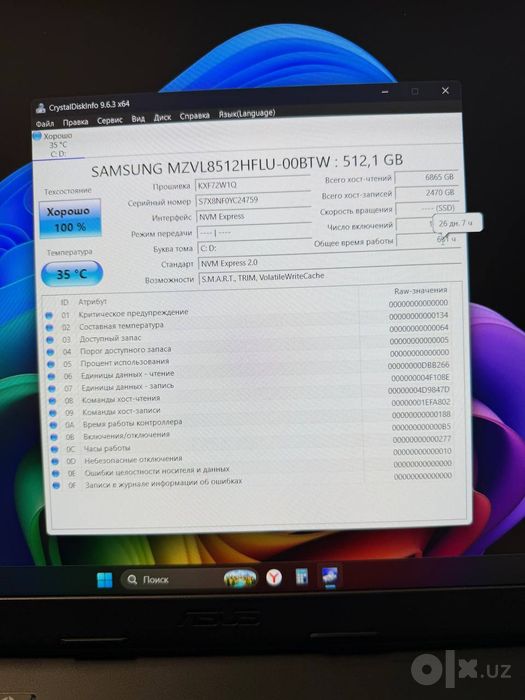Click the drive letter field C: D:
The width and height of the screenshot is (525, 700).
(x=254, y=248)
